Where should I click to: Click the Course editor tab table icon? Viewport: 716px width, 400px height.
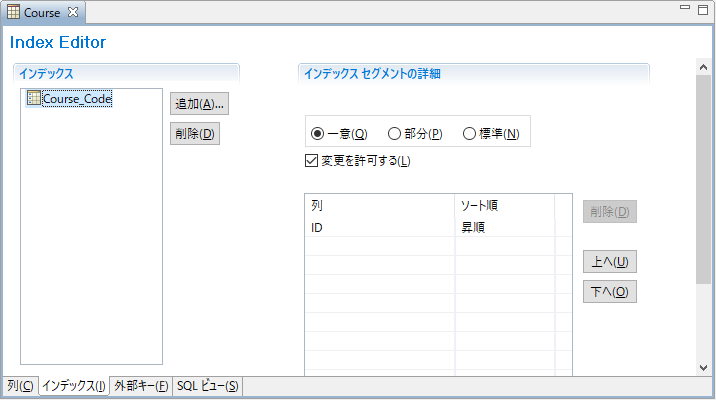click(x=14, y=12)
